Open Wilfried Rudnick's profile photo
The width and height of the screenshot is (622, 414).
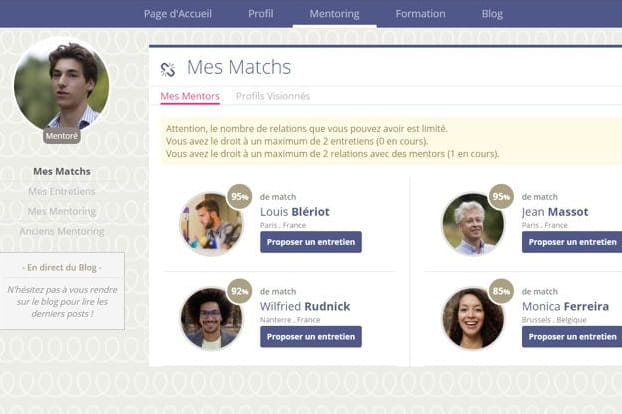[211, 318]
